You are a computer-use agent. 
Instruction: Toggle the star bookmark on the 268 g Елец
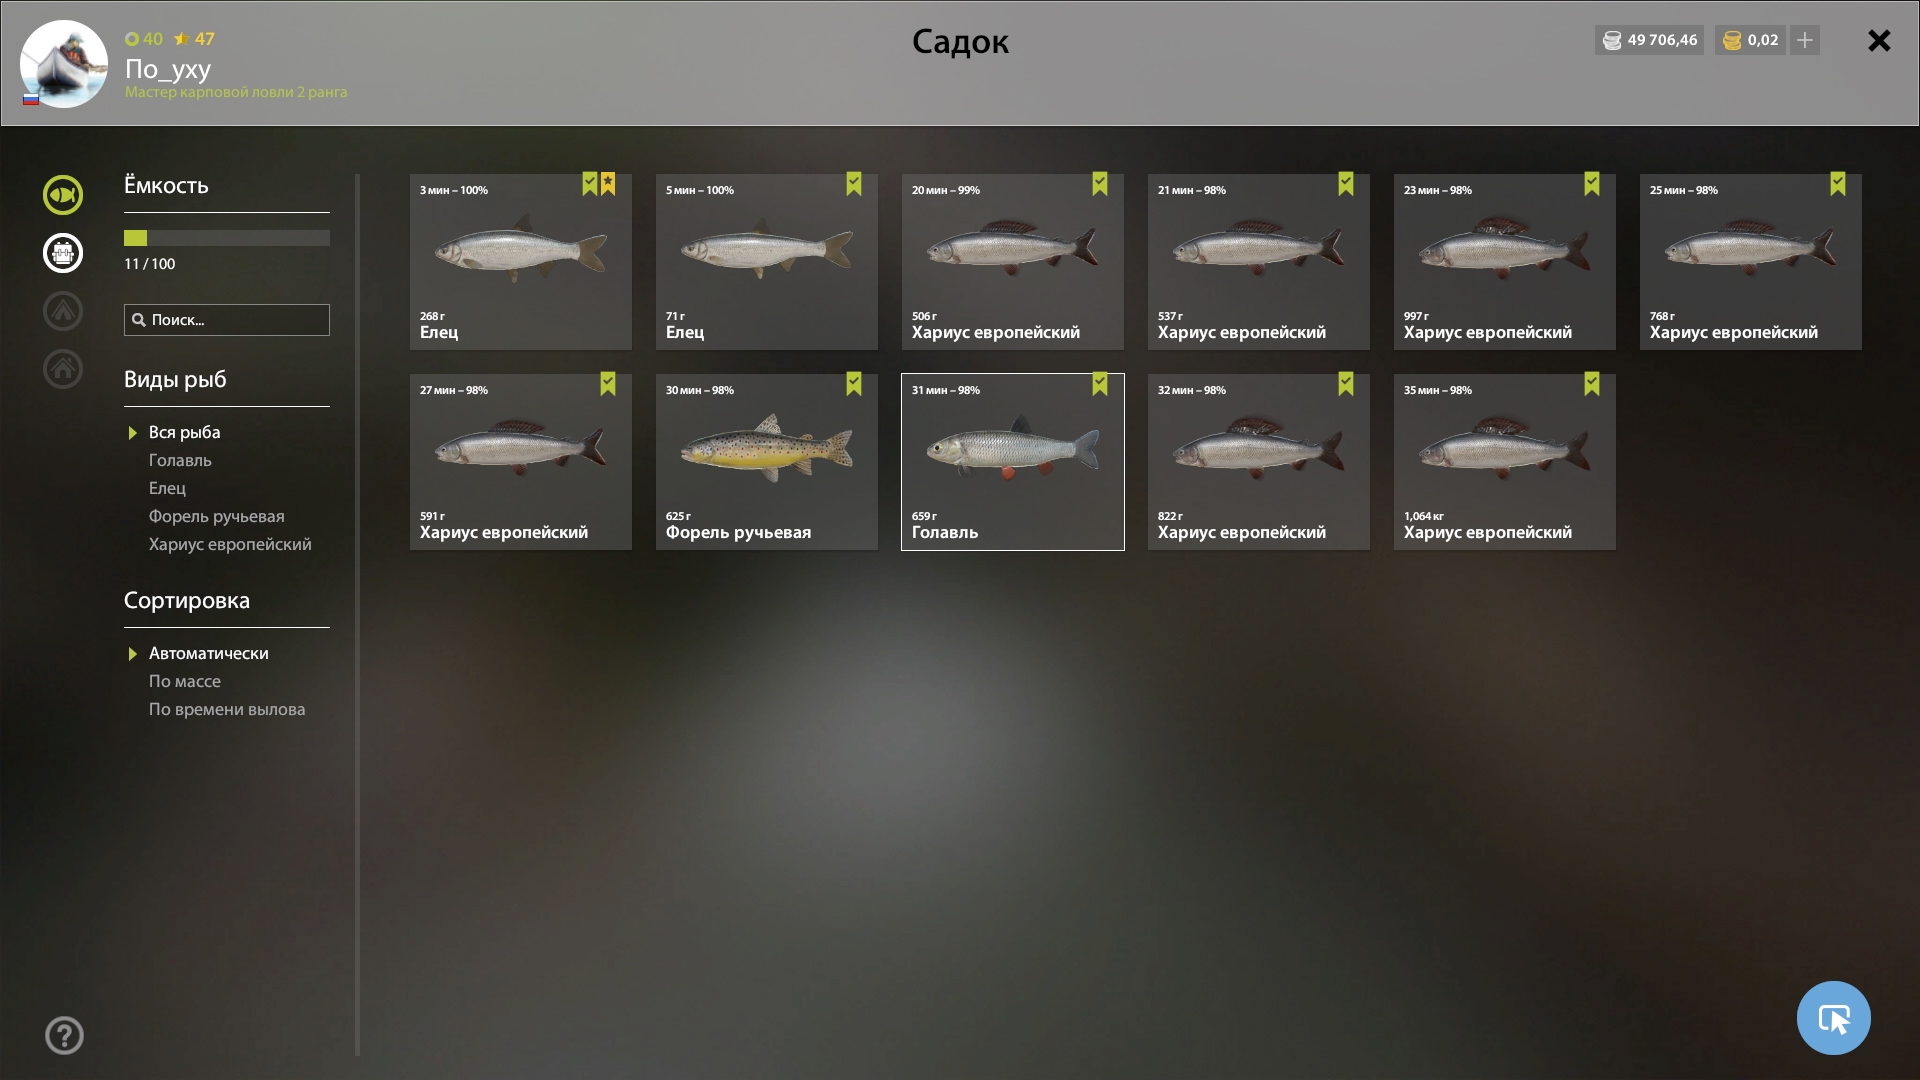click(608, 184)
